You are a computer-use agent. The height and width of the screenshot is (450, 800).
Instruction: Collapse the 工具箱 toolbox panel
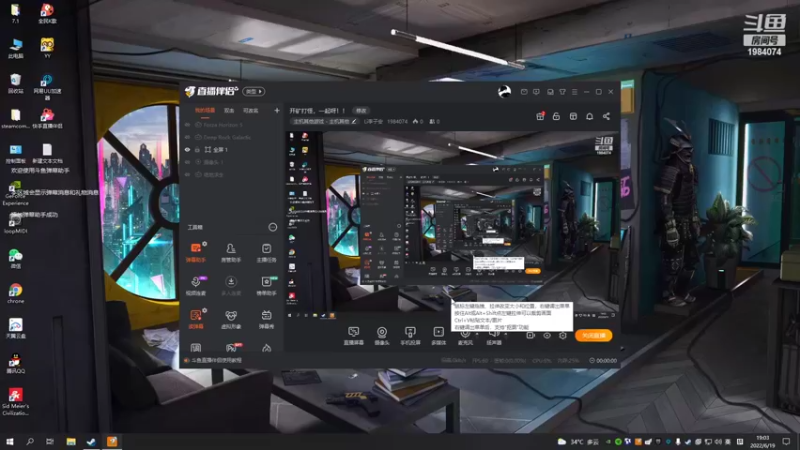click(x=272, y=227)
